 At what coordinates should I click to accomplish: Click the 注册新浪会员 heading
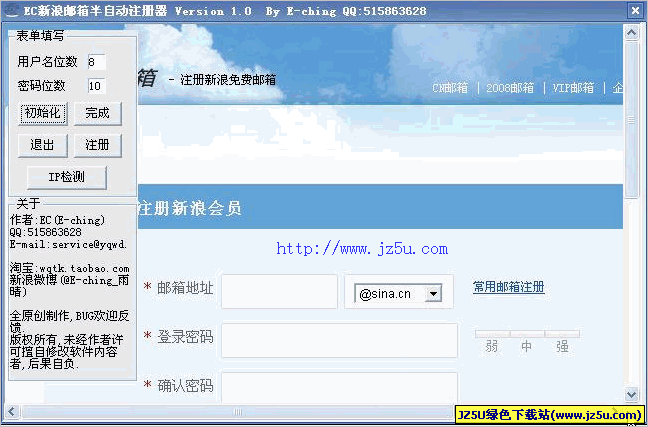point(190,208)
